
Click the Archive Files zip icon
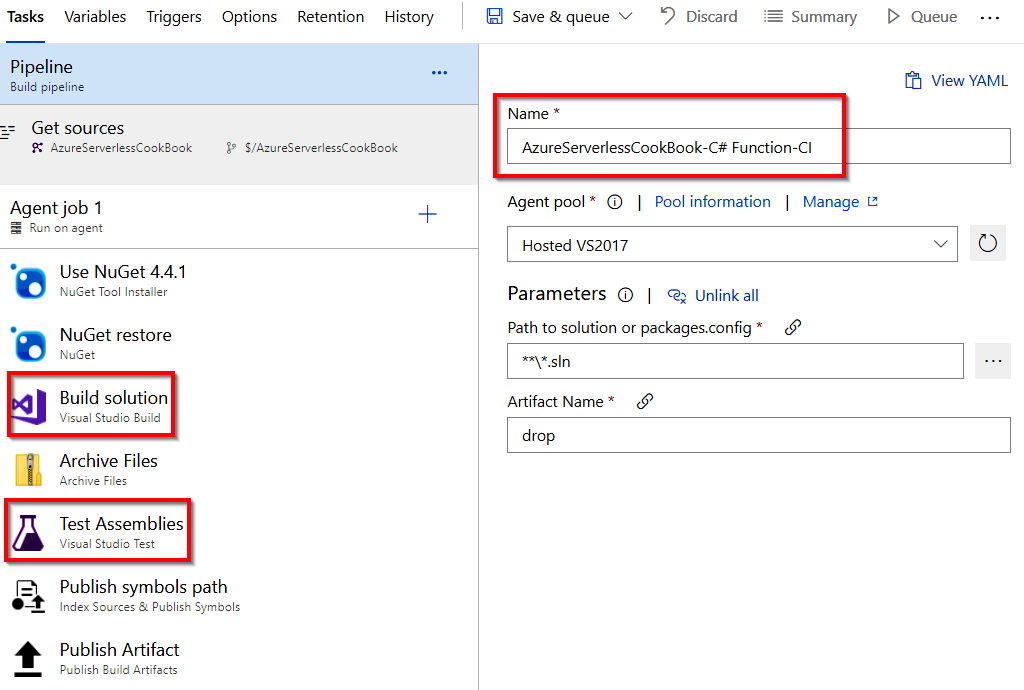[29, 470]
